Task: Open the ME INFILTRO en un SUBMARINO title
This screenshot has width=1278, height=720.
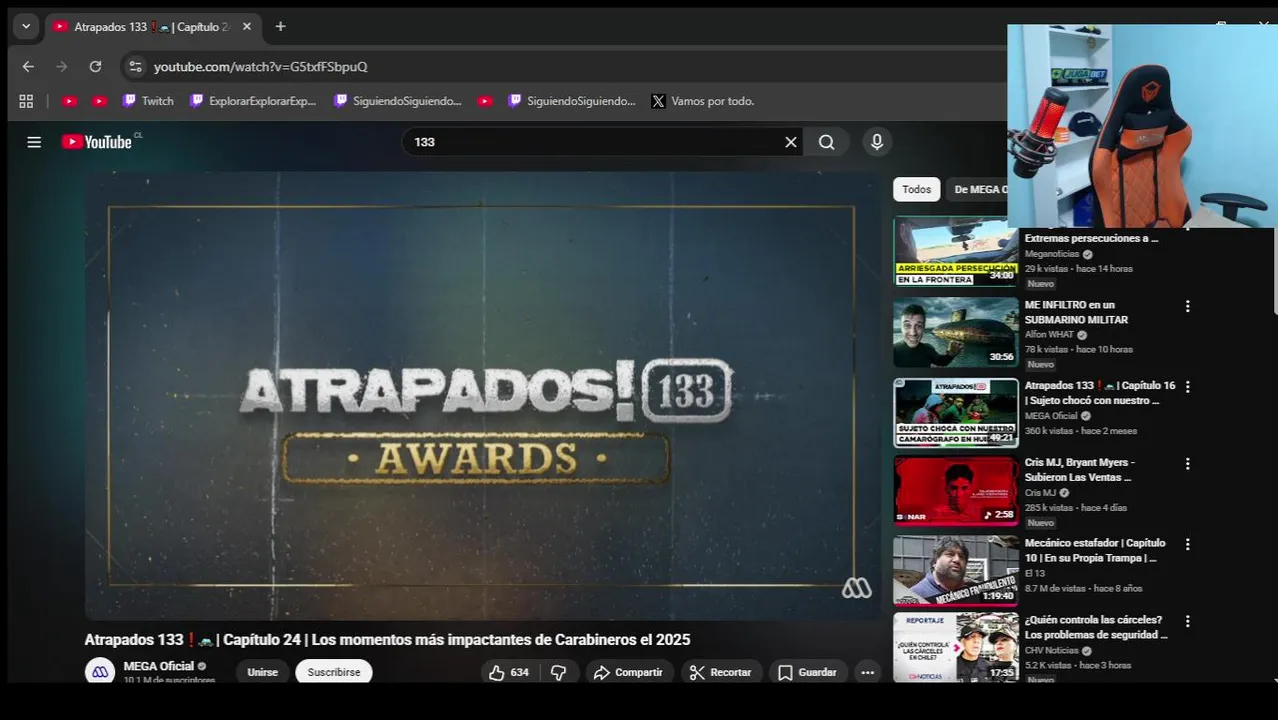Action: [1076, 312]
